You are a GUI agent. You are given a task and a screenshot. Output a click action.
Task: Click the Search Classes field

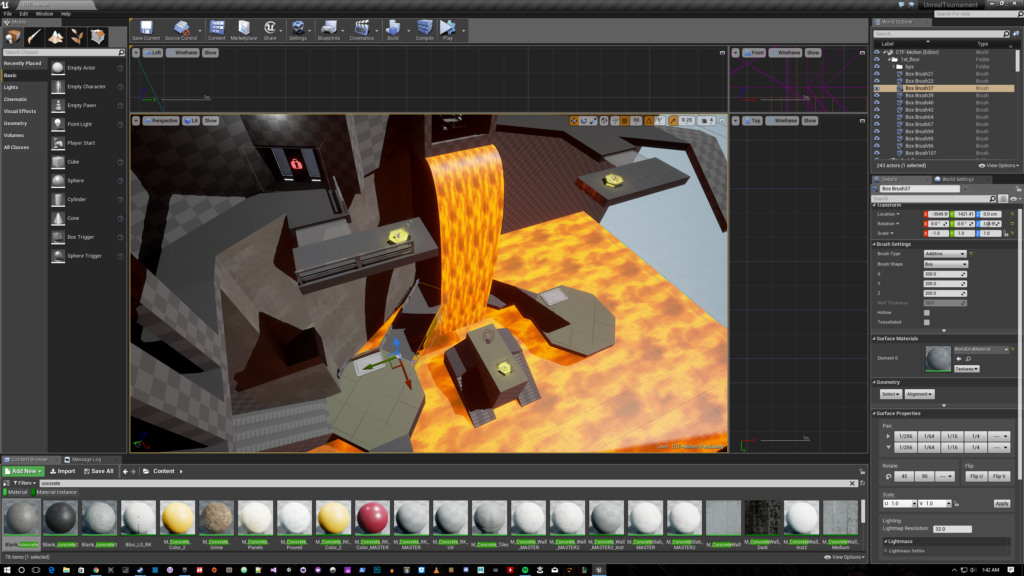click(x=63, y=52)
